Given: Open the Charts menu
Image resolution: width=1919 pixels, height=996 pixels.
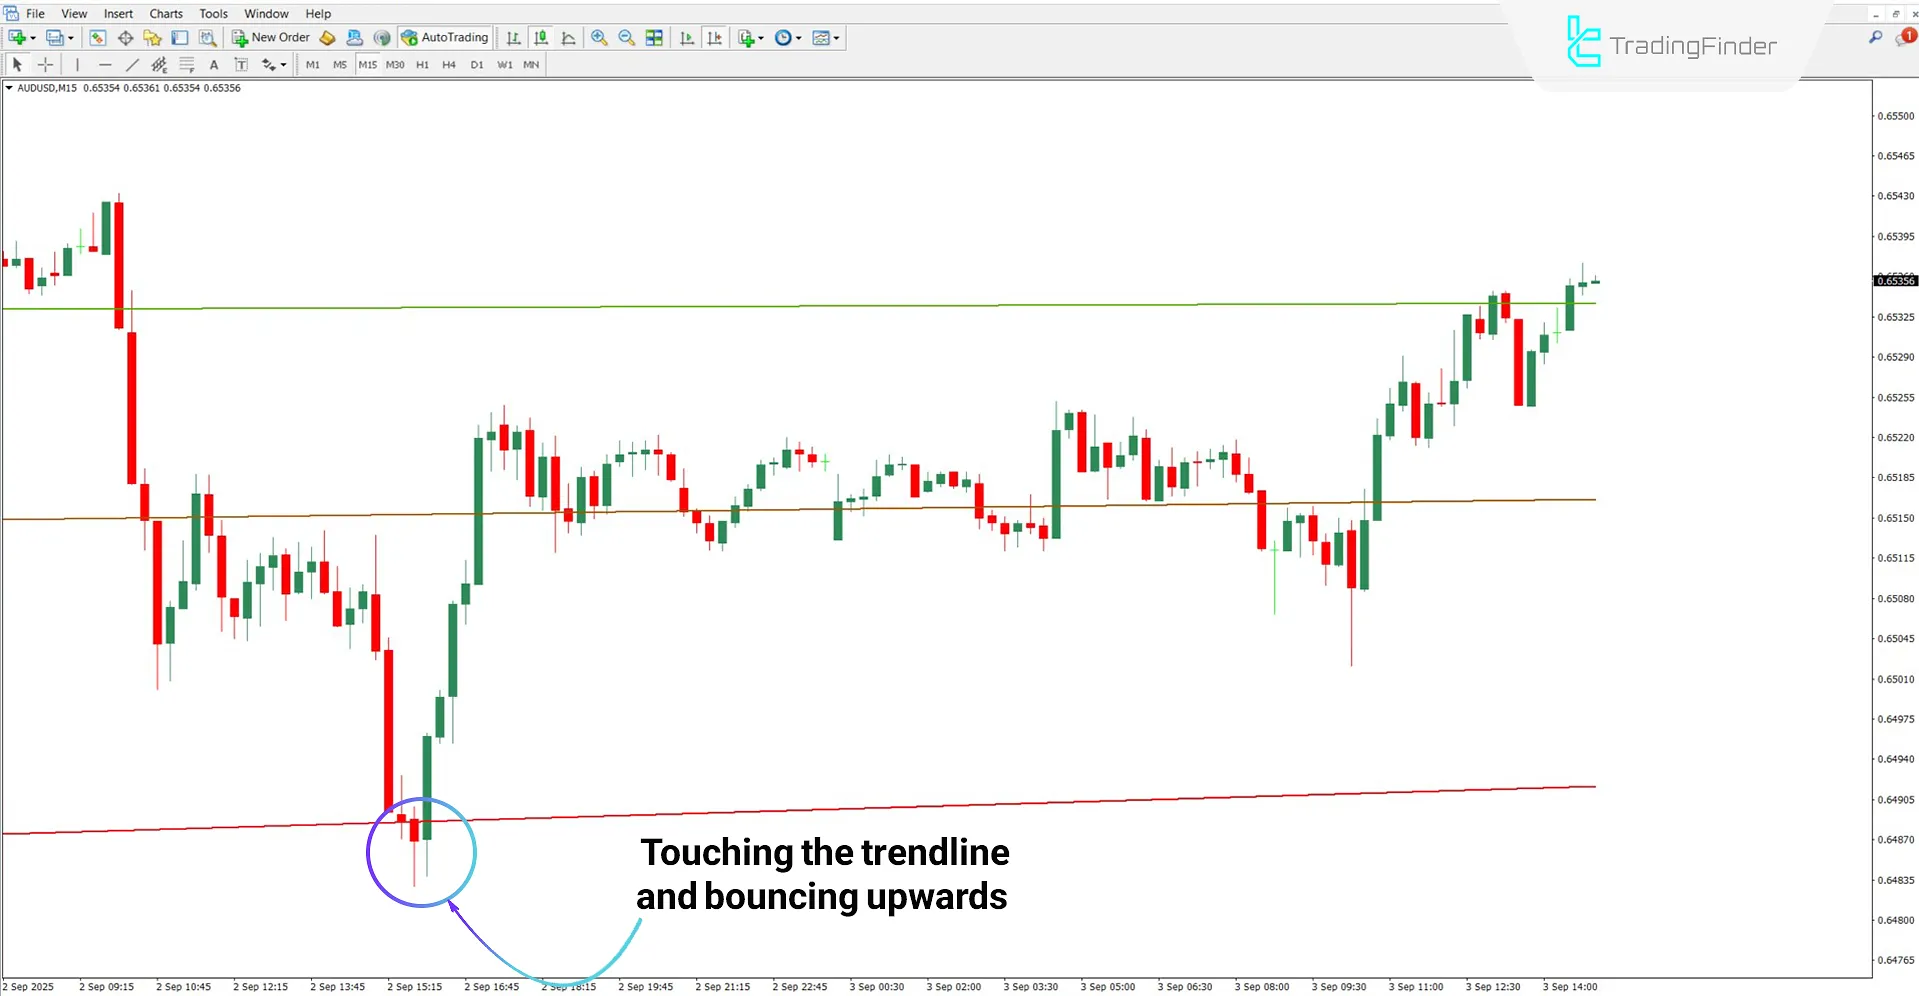Looking at the screenshot, I should [165, 13].
